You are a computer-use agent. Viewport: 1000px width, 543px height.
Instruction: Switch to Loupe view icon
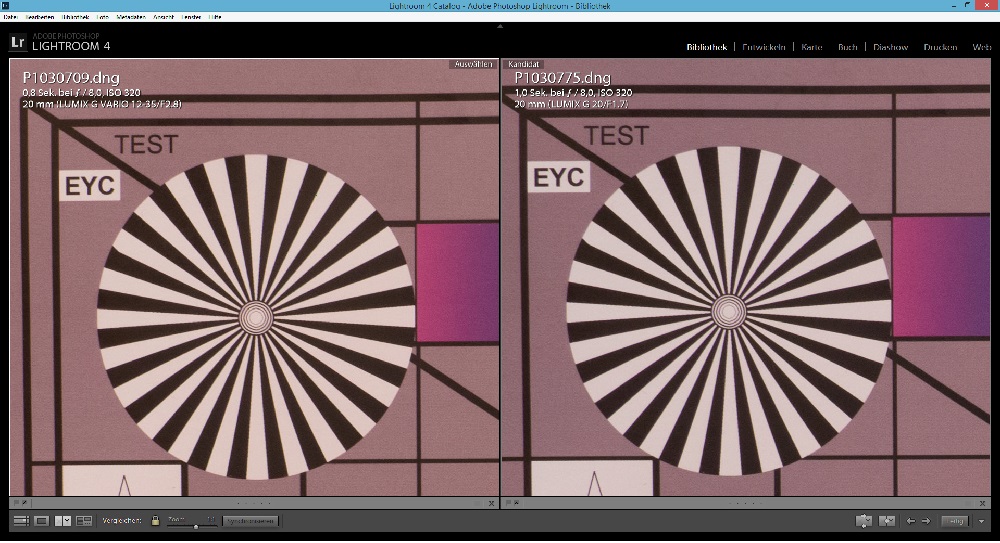41,521
